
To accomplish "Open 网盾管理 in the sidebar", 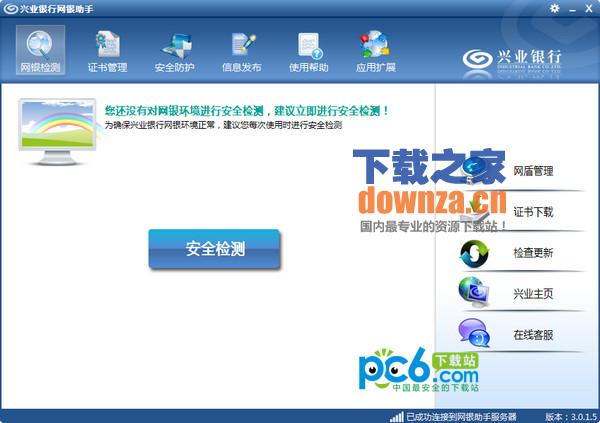I will tap(533, 171).
